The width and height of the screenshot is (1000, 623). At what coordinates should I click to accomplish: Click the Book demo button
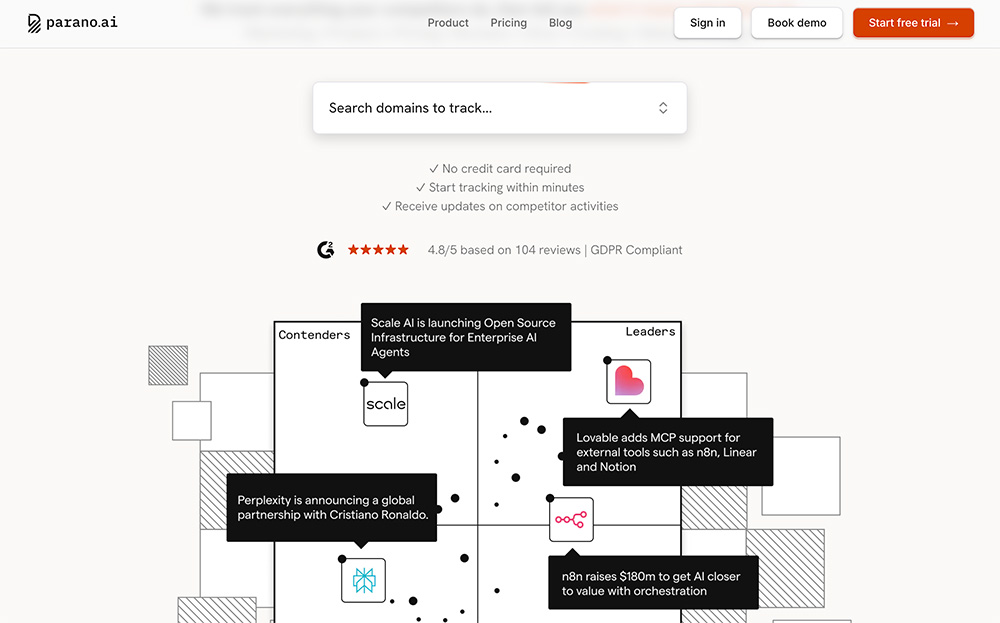point(797,23)
